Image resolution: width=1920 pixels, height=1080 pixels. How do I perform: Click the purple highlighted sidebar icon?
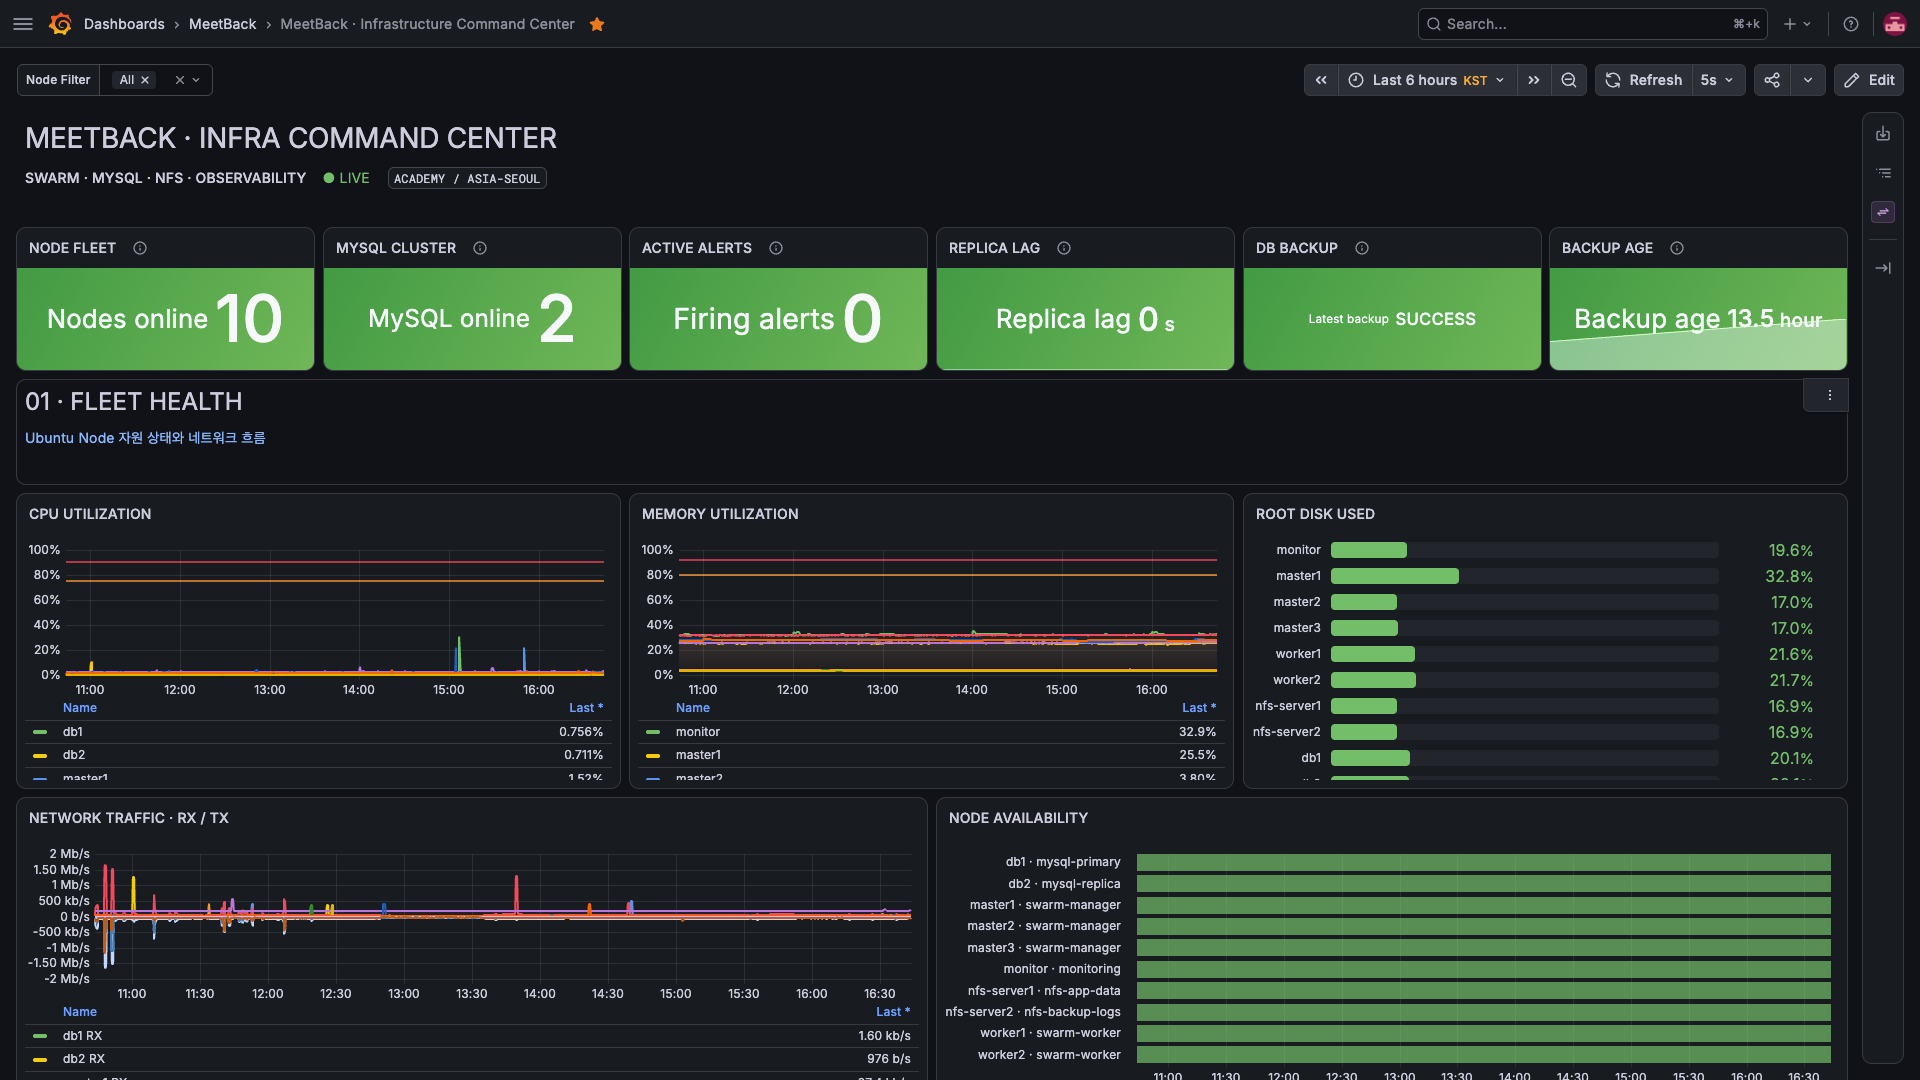(x=1883, y=212)
